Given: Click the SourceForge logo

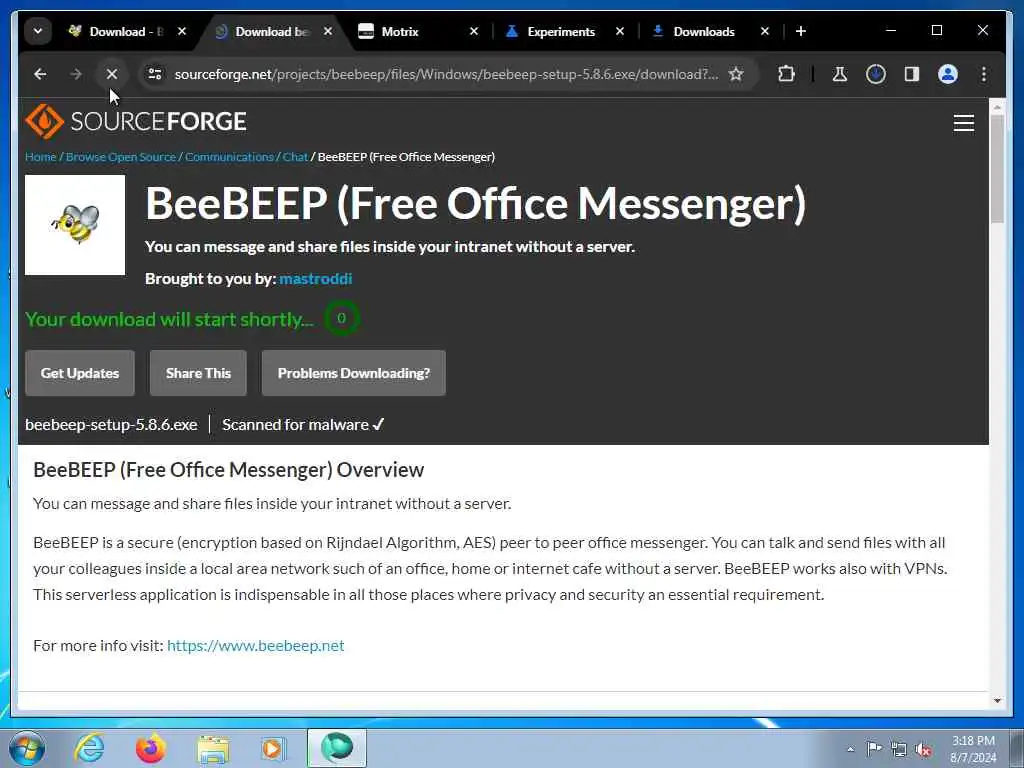Looking at the screenshot, I should click(x=136, y=121).
